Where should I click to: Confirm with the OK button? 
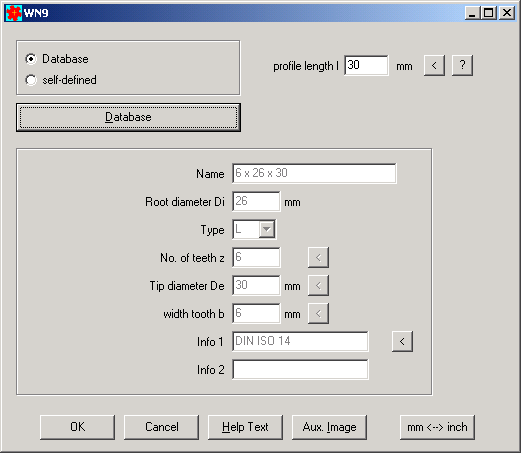point(77,427)
